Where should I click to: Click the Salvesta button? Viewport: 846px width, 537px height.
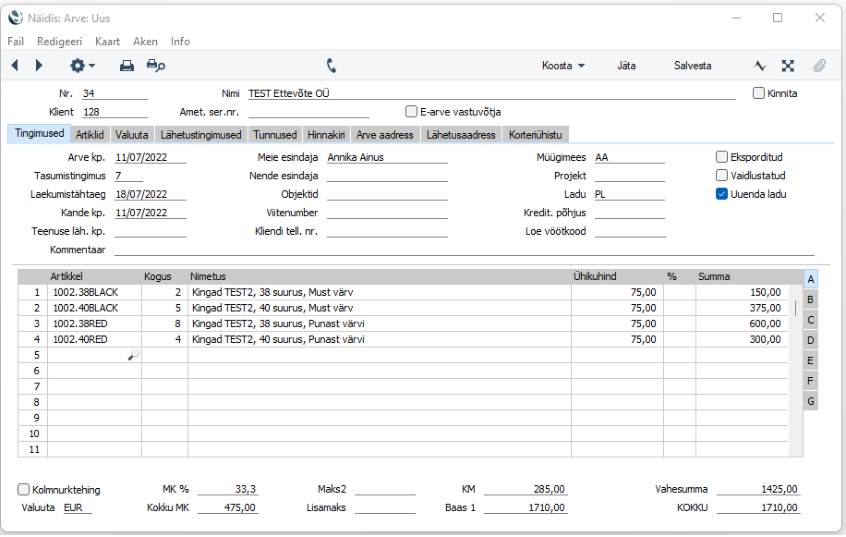[x=692, y=66]
